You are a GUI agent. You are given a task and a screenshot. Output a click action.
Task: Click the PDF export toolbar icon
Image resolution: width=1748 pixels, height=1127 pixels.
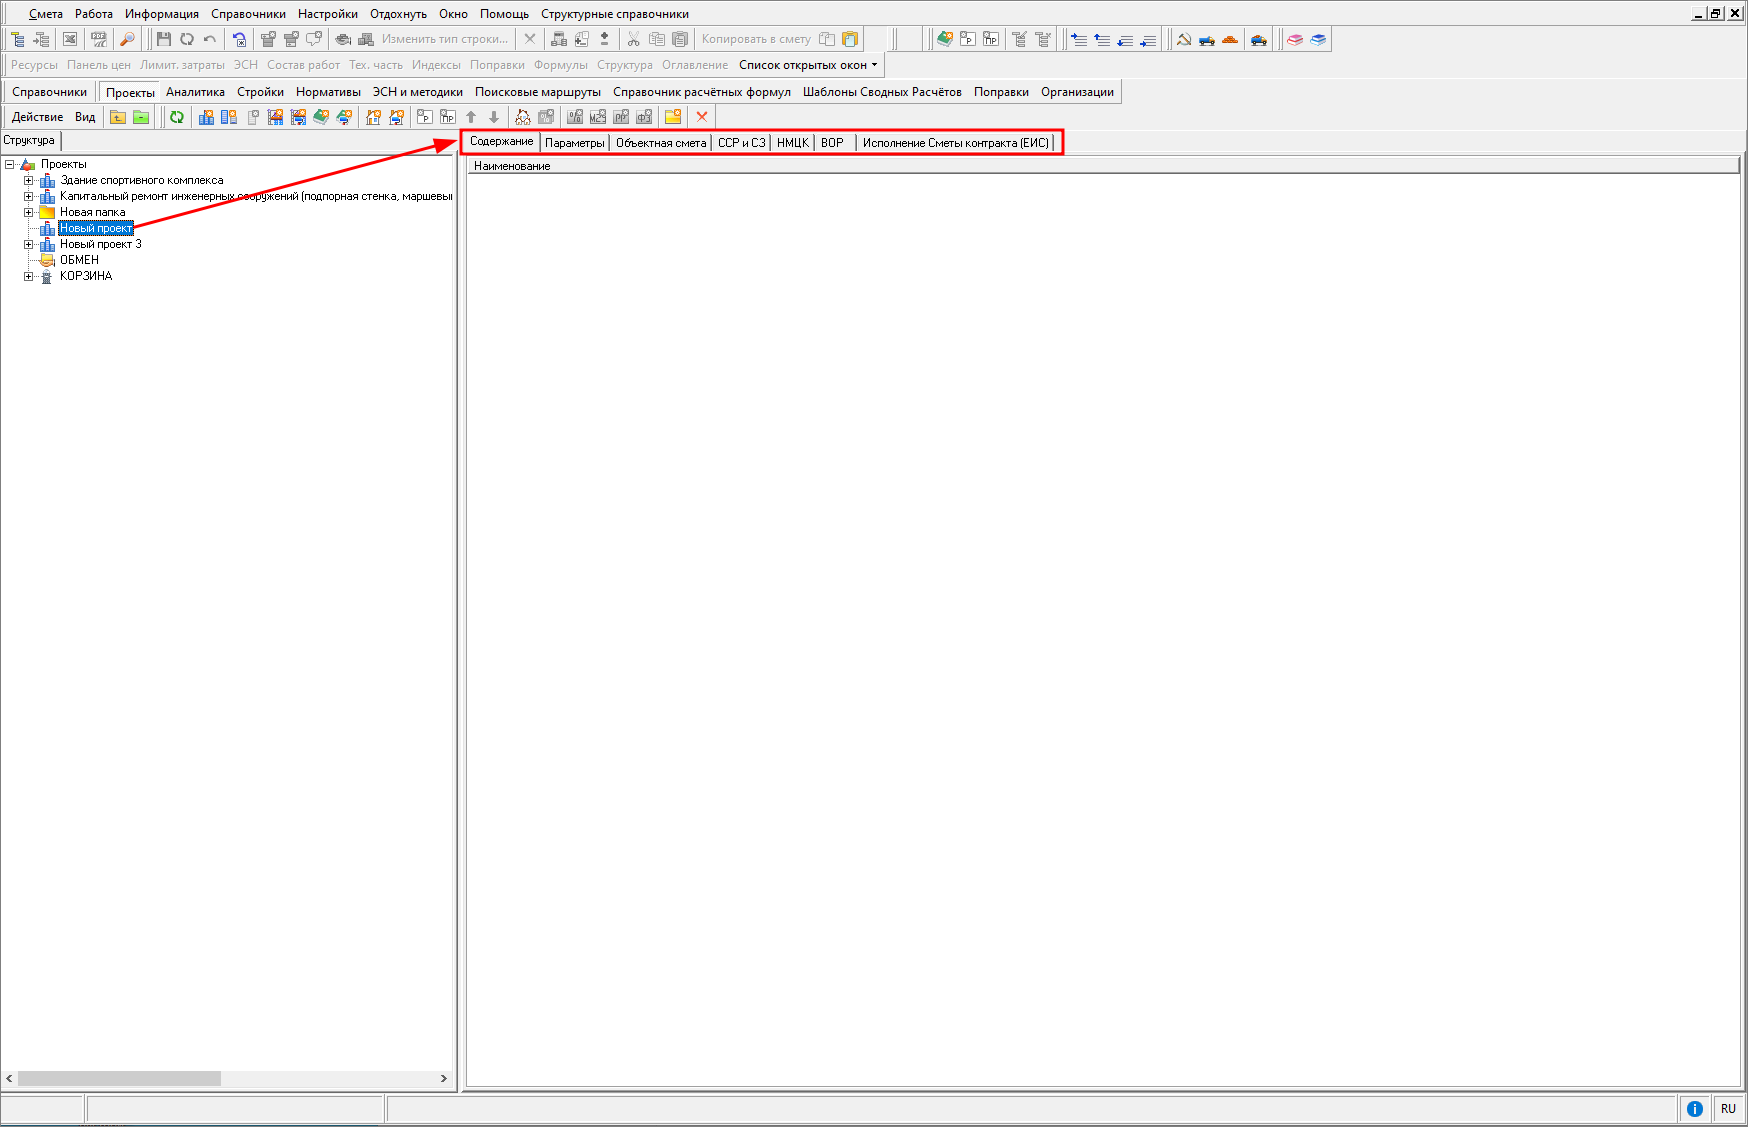[x=98, y=39]
